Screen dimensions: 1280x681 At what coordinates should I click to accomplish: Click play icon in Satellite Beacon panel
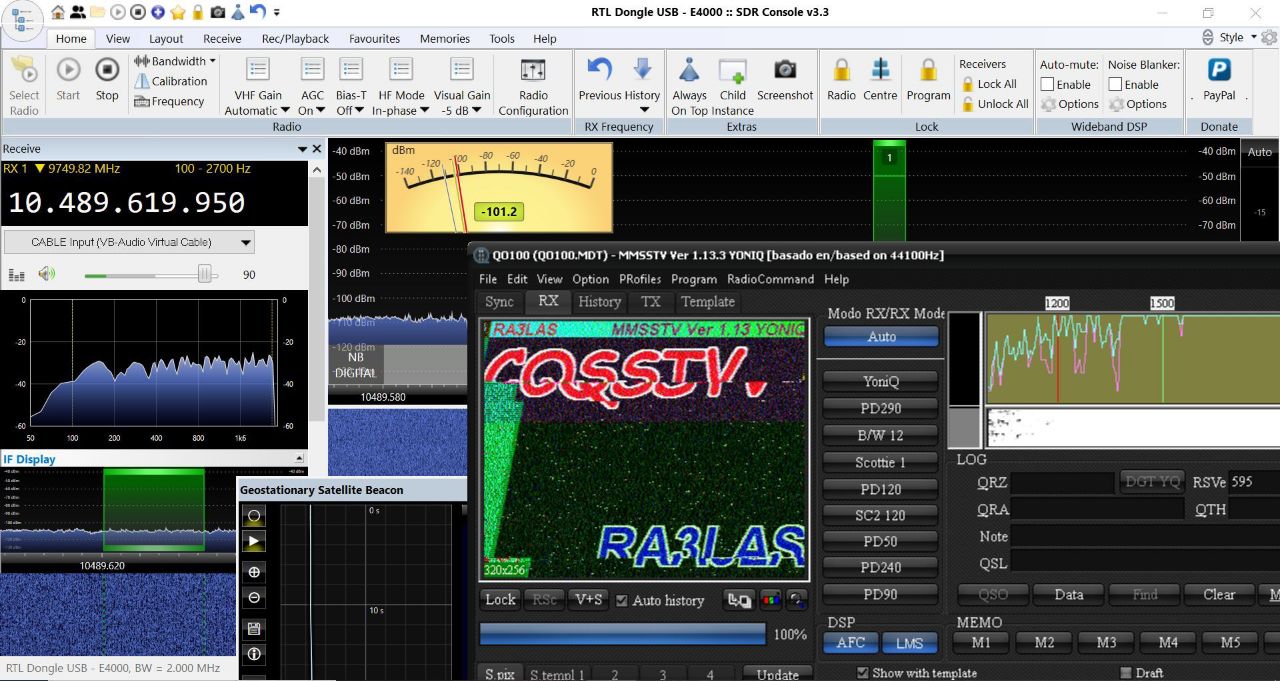(254, 541)
